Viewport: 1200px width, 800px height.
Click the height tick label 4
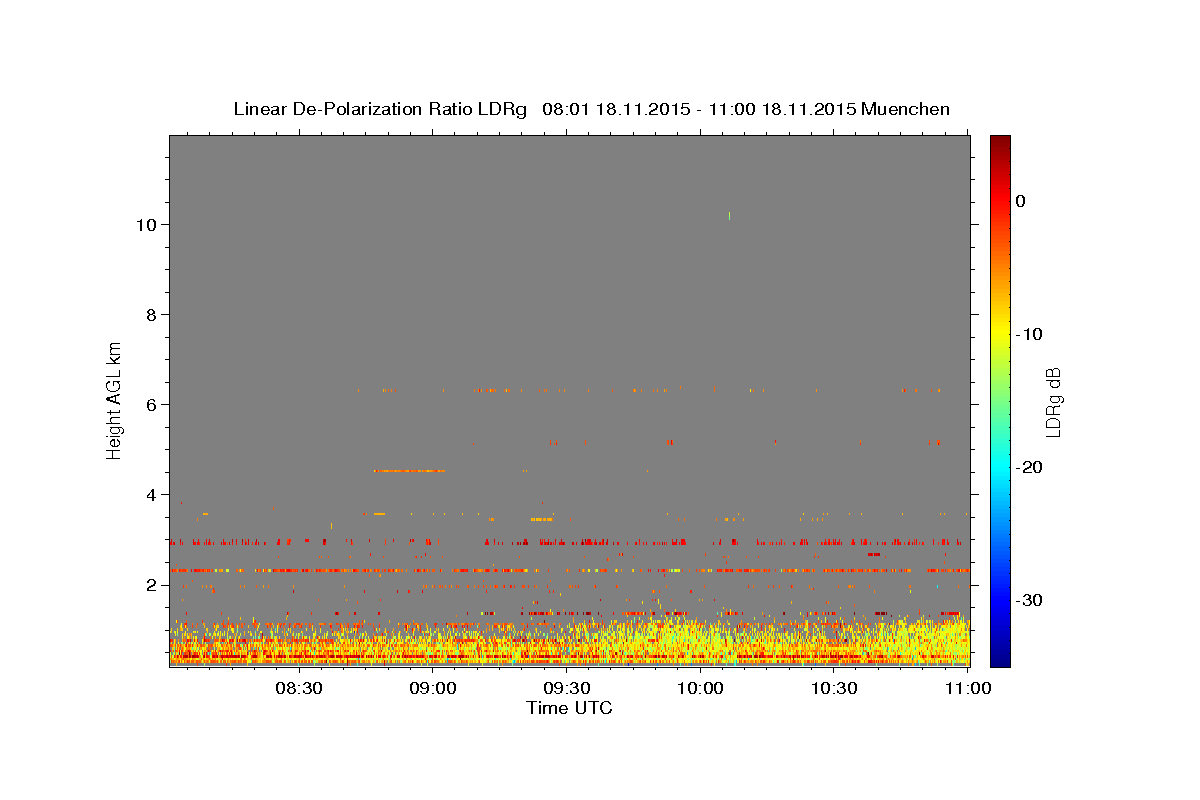coord(151,495)
